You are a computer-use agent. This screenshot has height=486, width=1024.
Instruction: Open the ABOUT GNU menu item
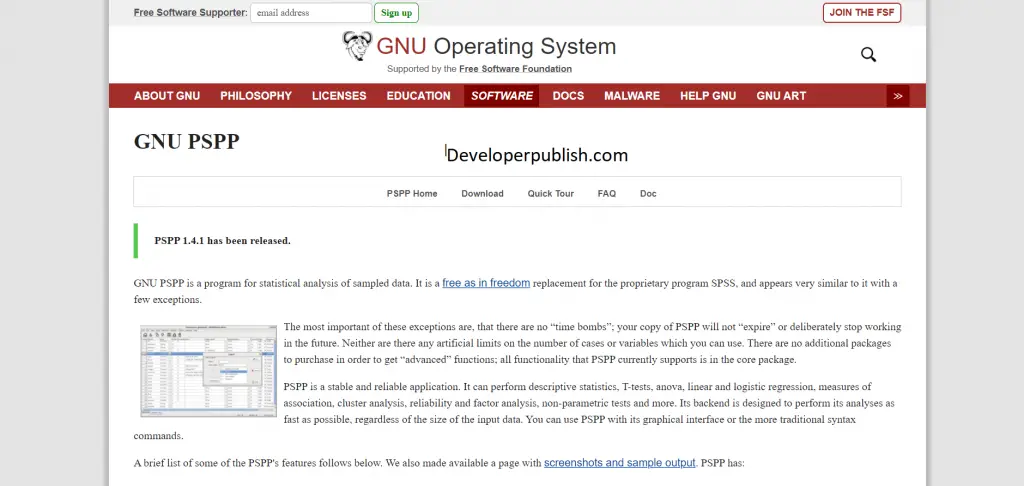(167, 96)
